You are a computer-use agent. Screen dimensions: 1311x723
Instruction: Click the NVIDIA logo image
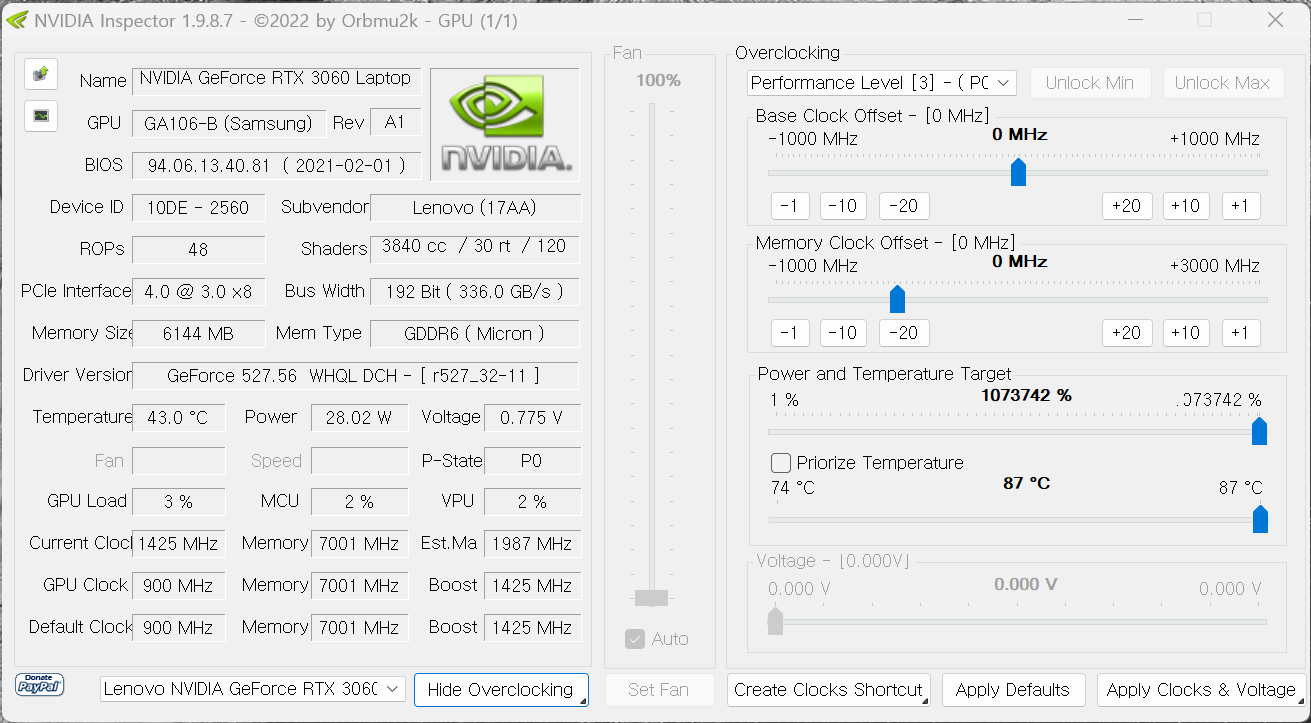click(x=505, y=126)
